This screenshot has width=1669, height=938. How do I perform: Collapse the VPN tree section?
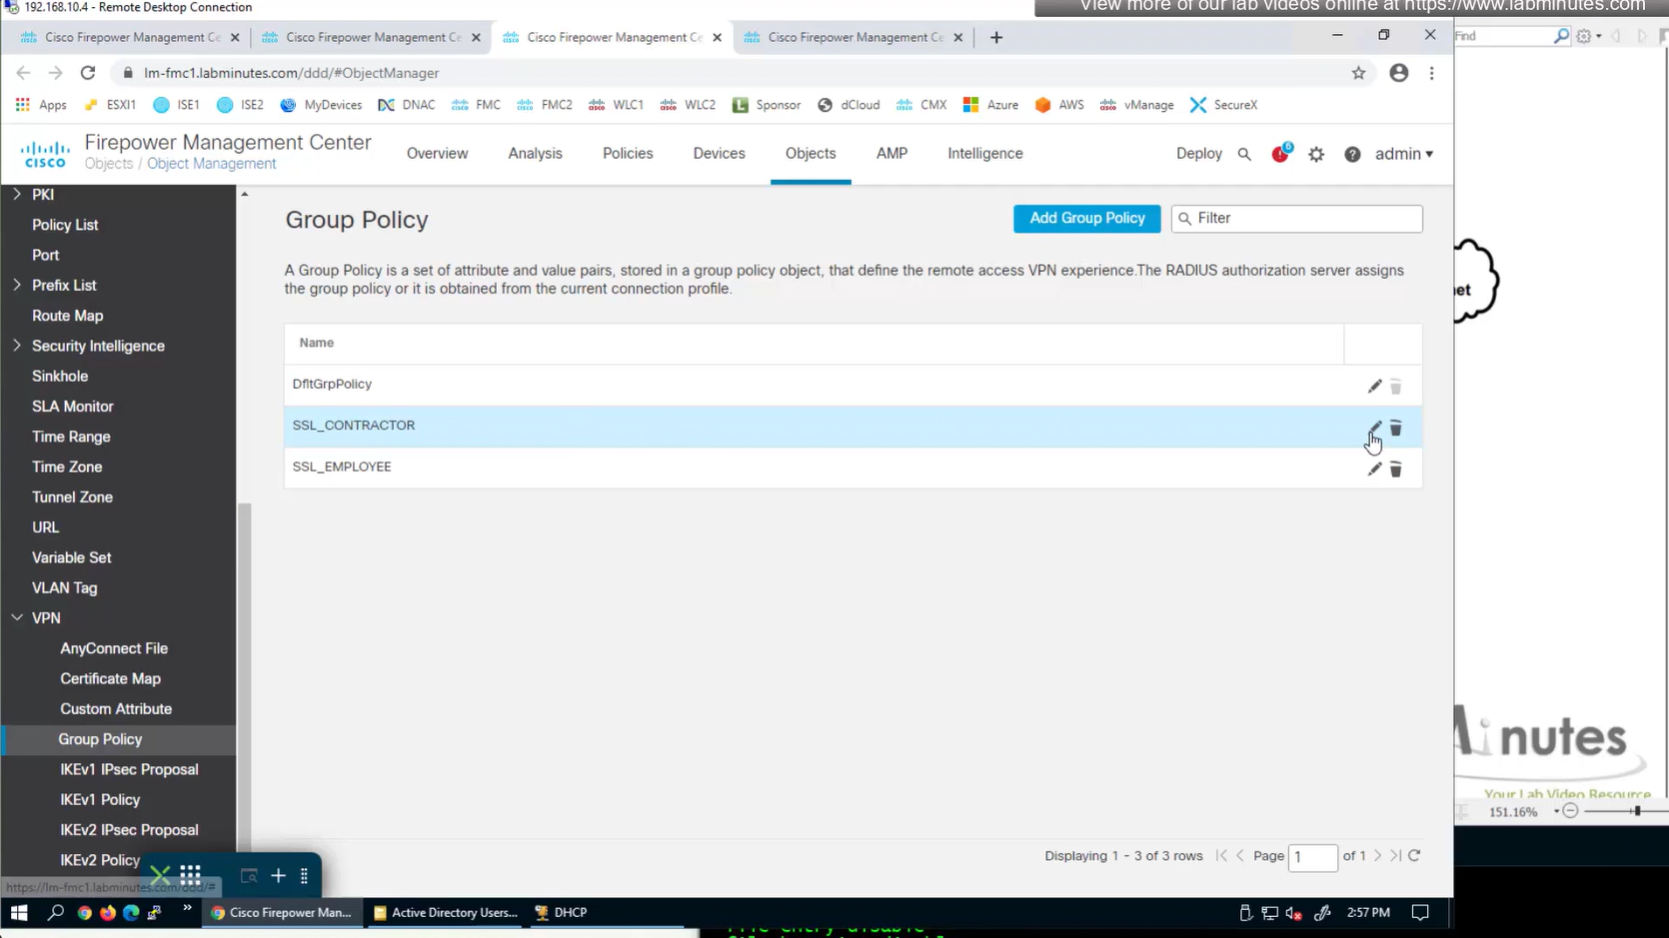(17, 618)
